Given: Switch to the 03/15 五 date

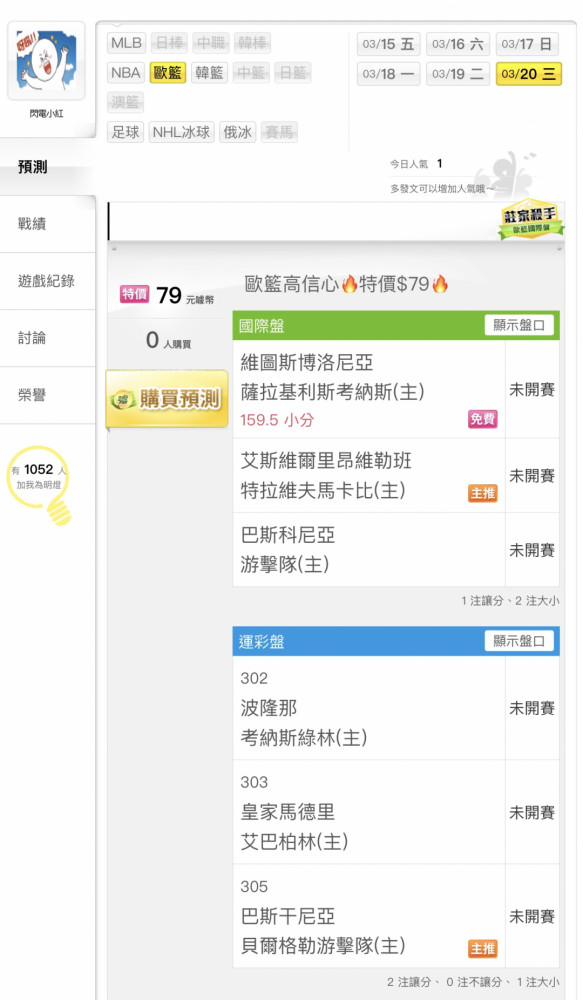Looking at the screenshot, I should pos(388,44).
